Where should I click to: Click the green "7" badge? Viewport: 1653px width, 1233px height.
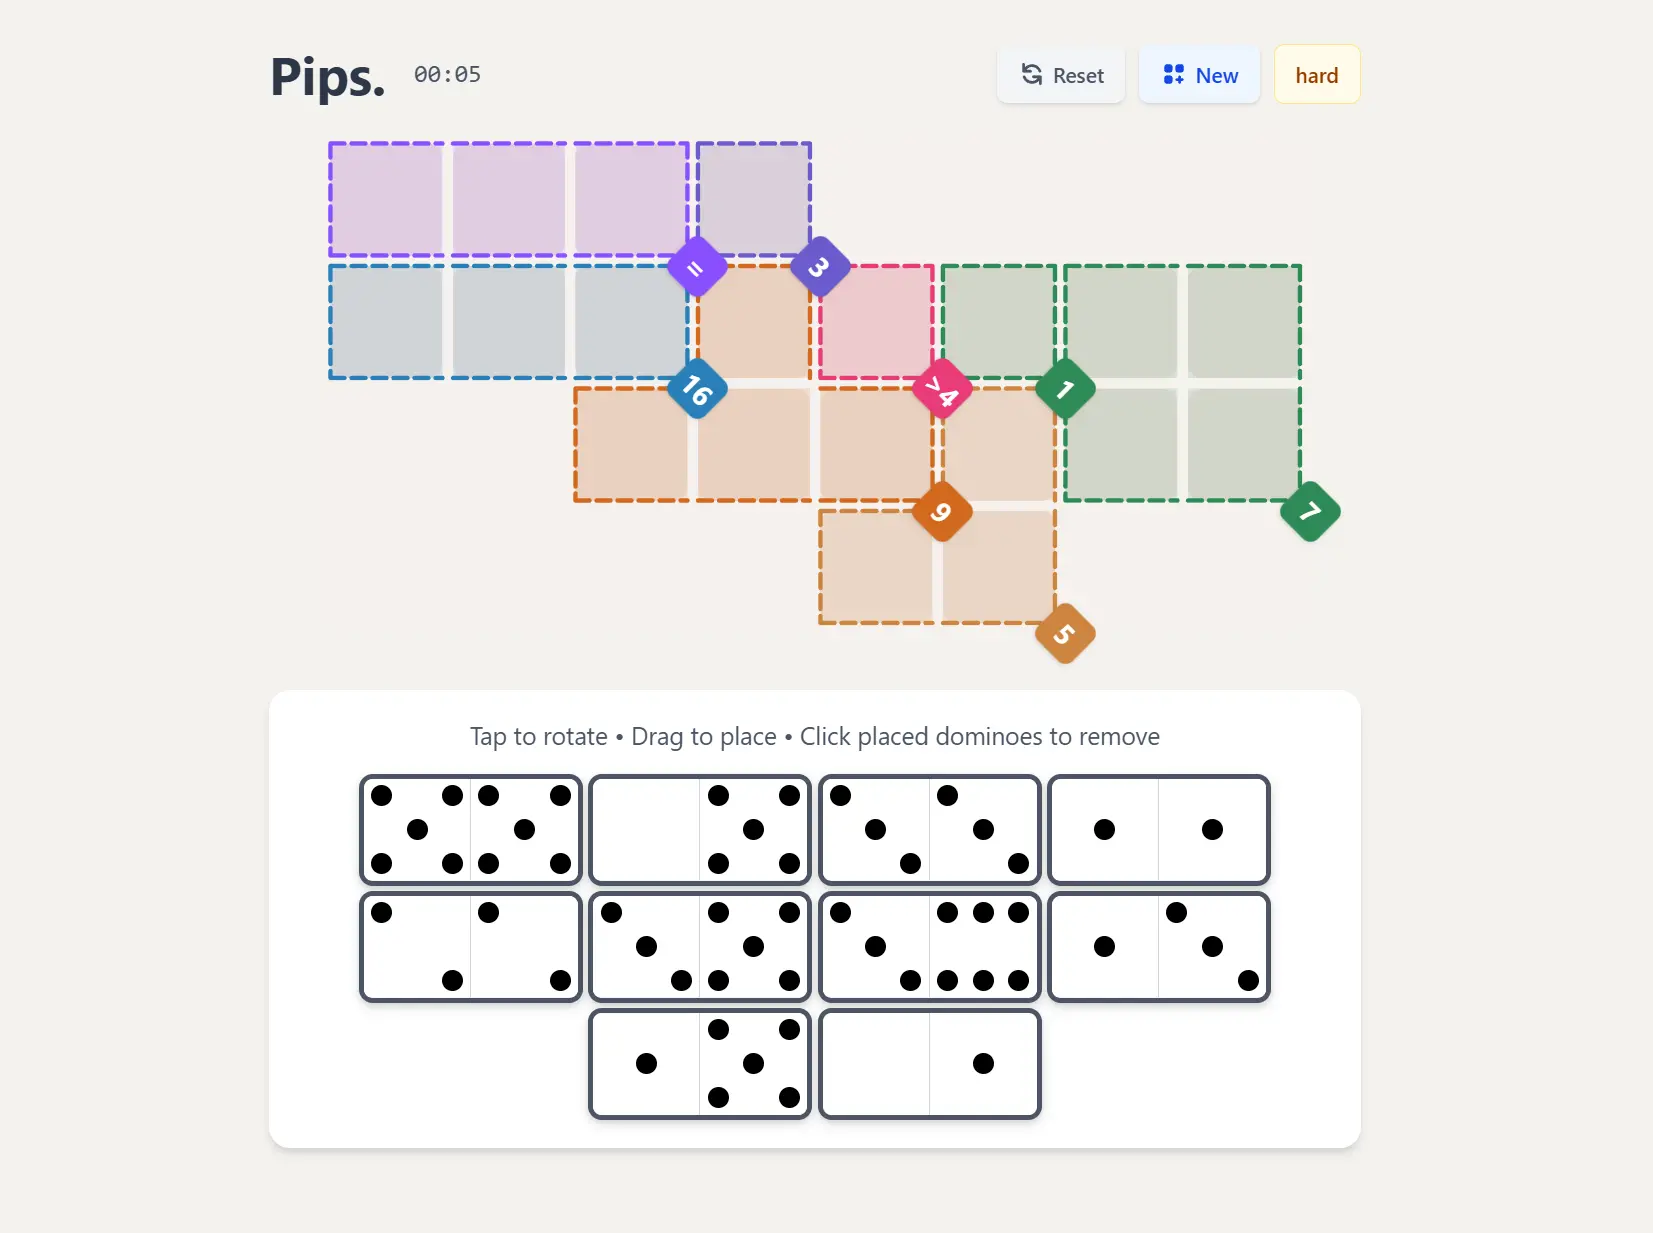coord(1310,511)
